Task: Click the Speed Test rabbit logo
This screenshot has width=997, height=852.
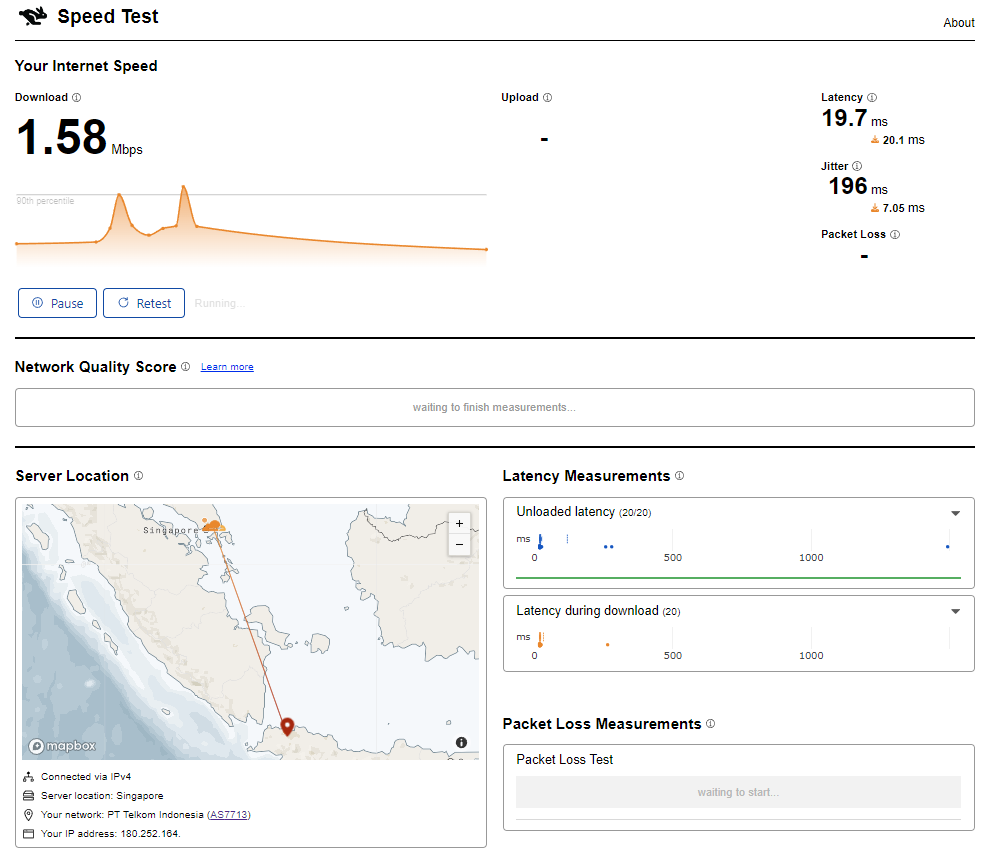Action: pos(33,17)
